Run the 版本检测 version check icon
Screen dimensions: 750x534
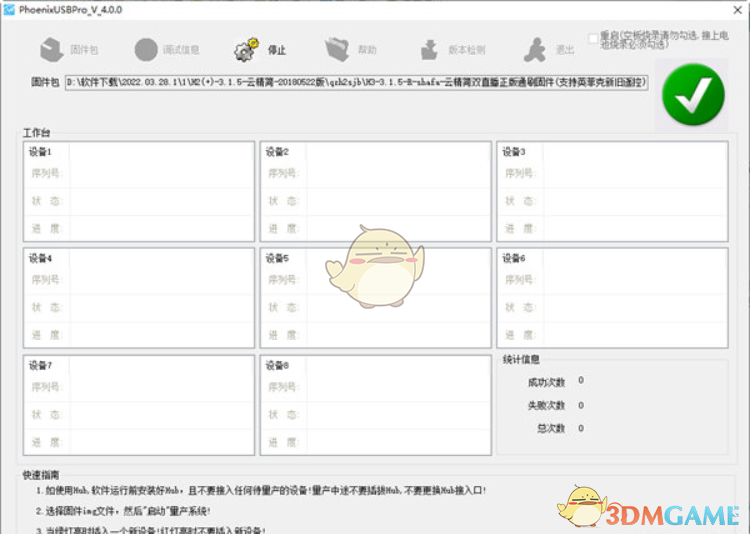(429, 50)
